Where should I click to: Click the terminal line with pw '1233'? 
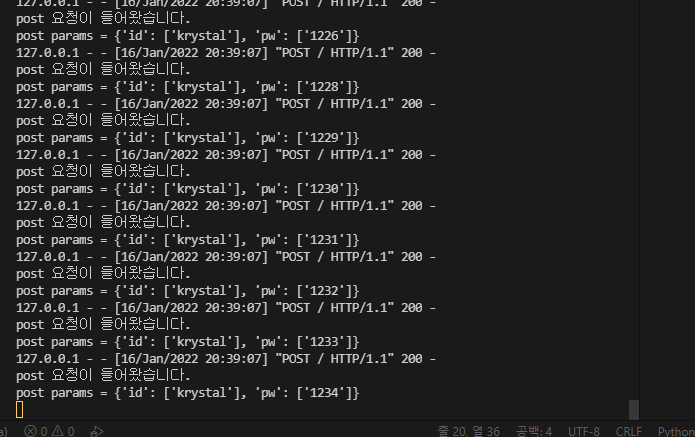coord(187,342)
